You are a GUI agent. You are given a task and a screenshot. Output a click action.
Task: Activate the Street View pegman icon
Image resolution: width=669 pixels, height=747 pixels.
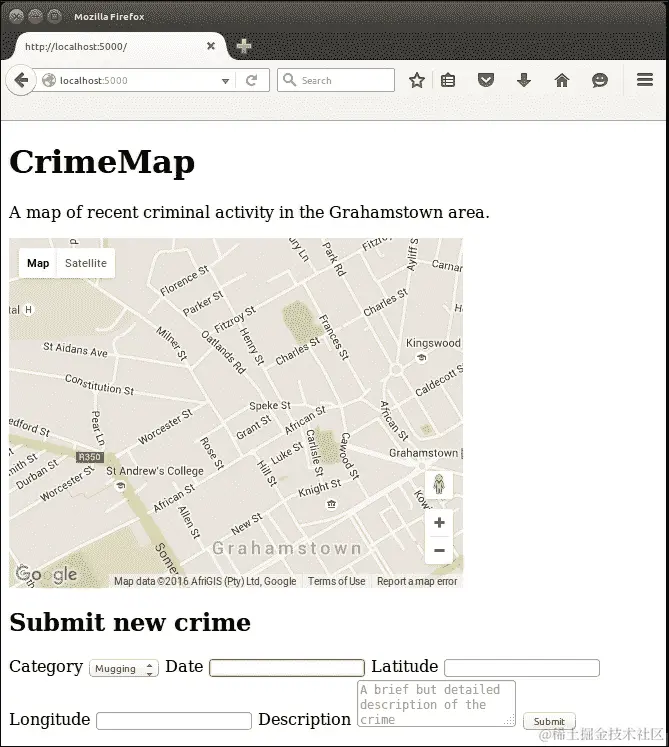click(439, 485)
